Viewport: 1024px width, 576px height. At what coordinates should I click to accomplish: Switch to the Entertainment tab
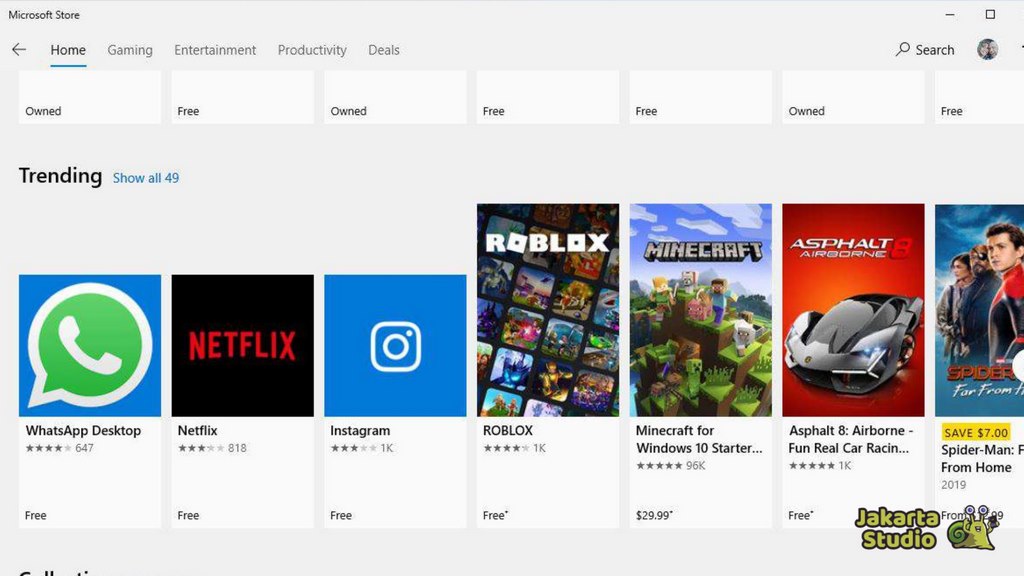[x=215, y=50]
